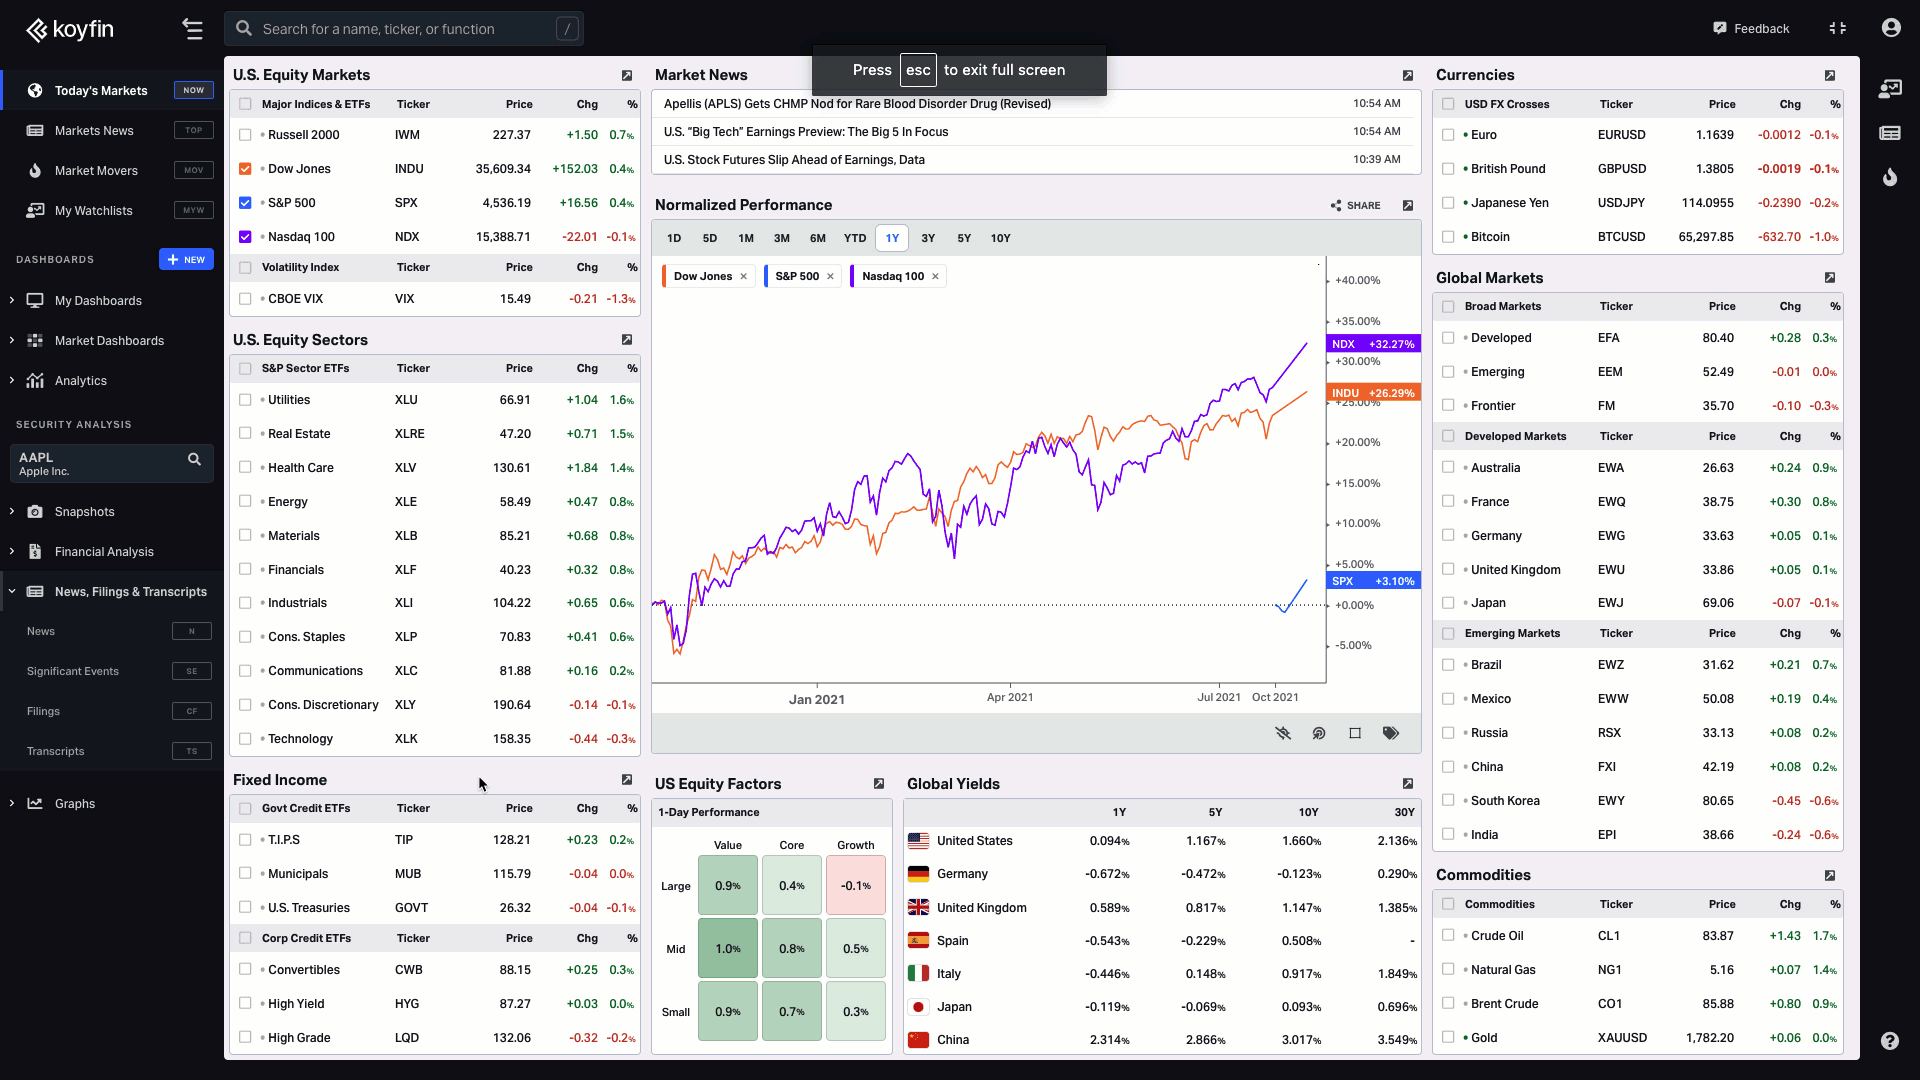Click the square frame icon below chart
Viewport: 1920px width, 1080px height.
click(x=1355, y=733)
